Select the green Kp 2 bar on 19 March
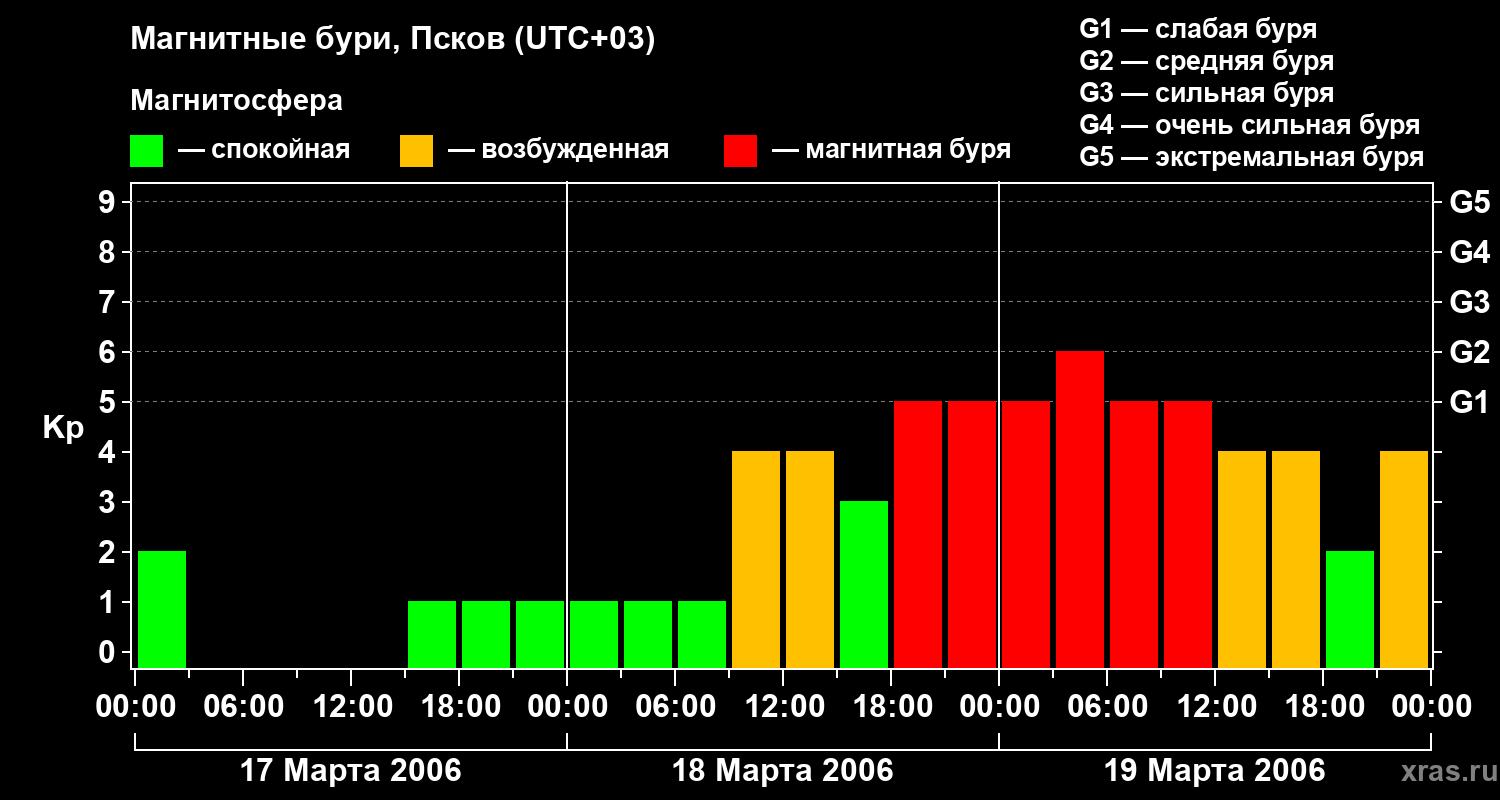Viewport: 1500px width, 800px height. coord(1350,609)
